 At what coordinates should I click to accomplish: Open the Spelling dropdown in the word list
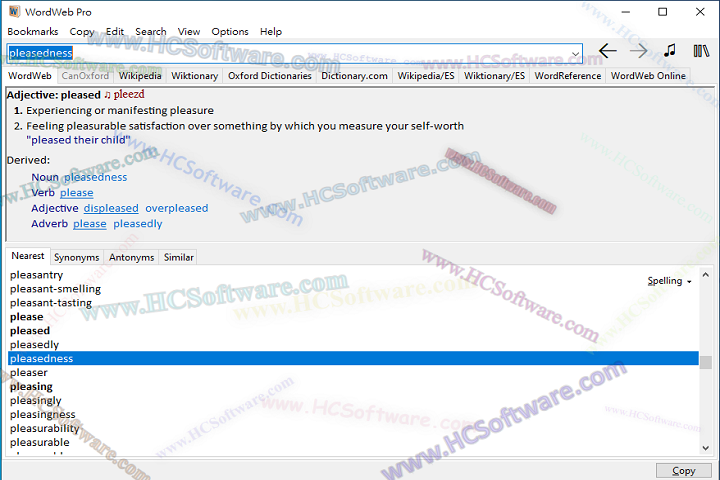click(x=669, y=281)
